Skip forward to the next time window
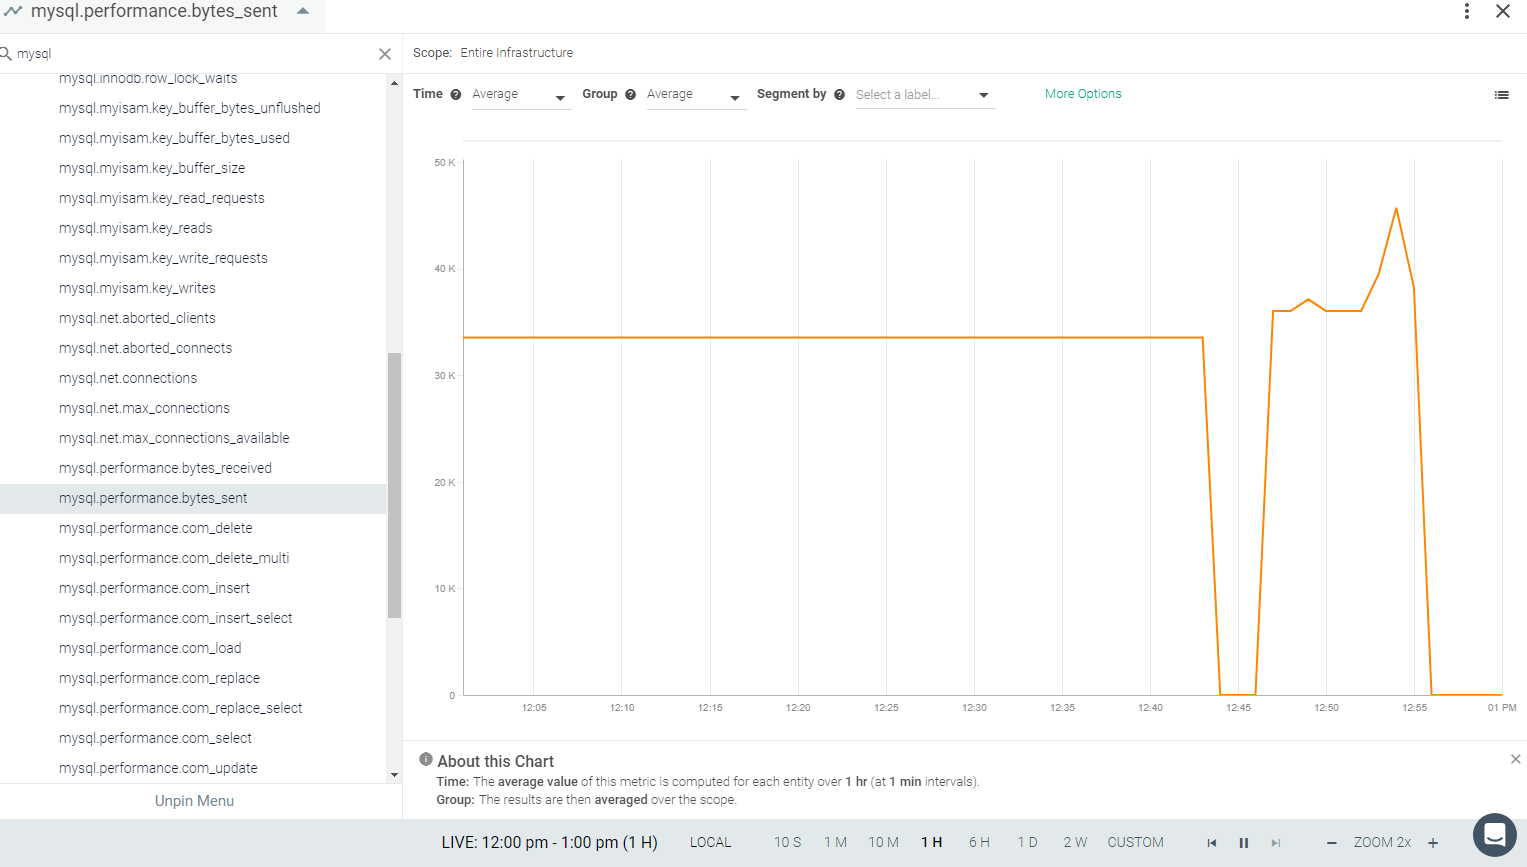Image resolution: width=1527 pixels, height=867 pixels. 1276,843
